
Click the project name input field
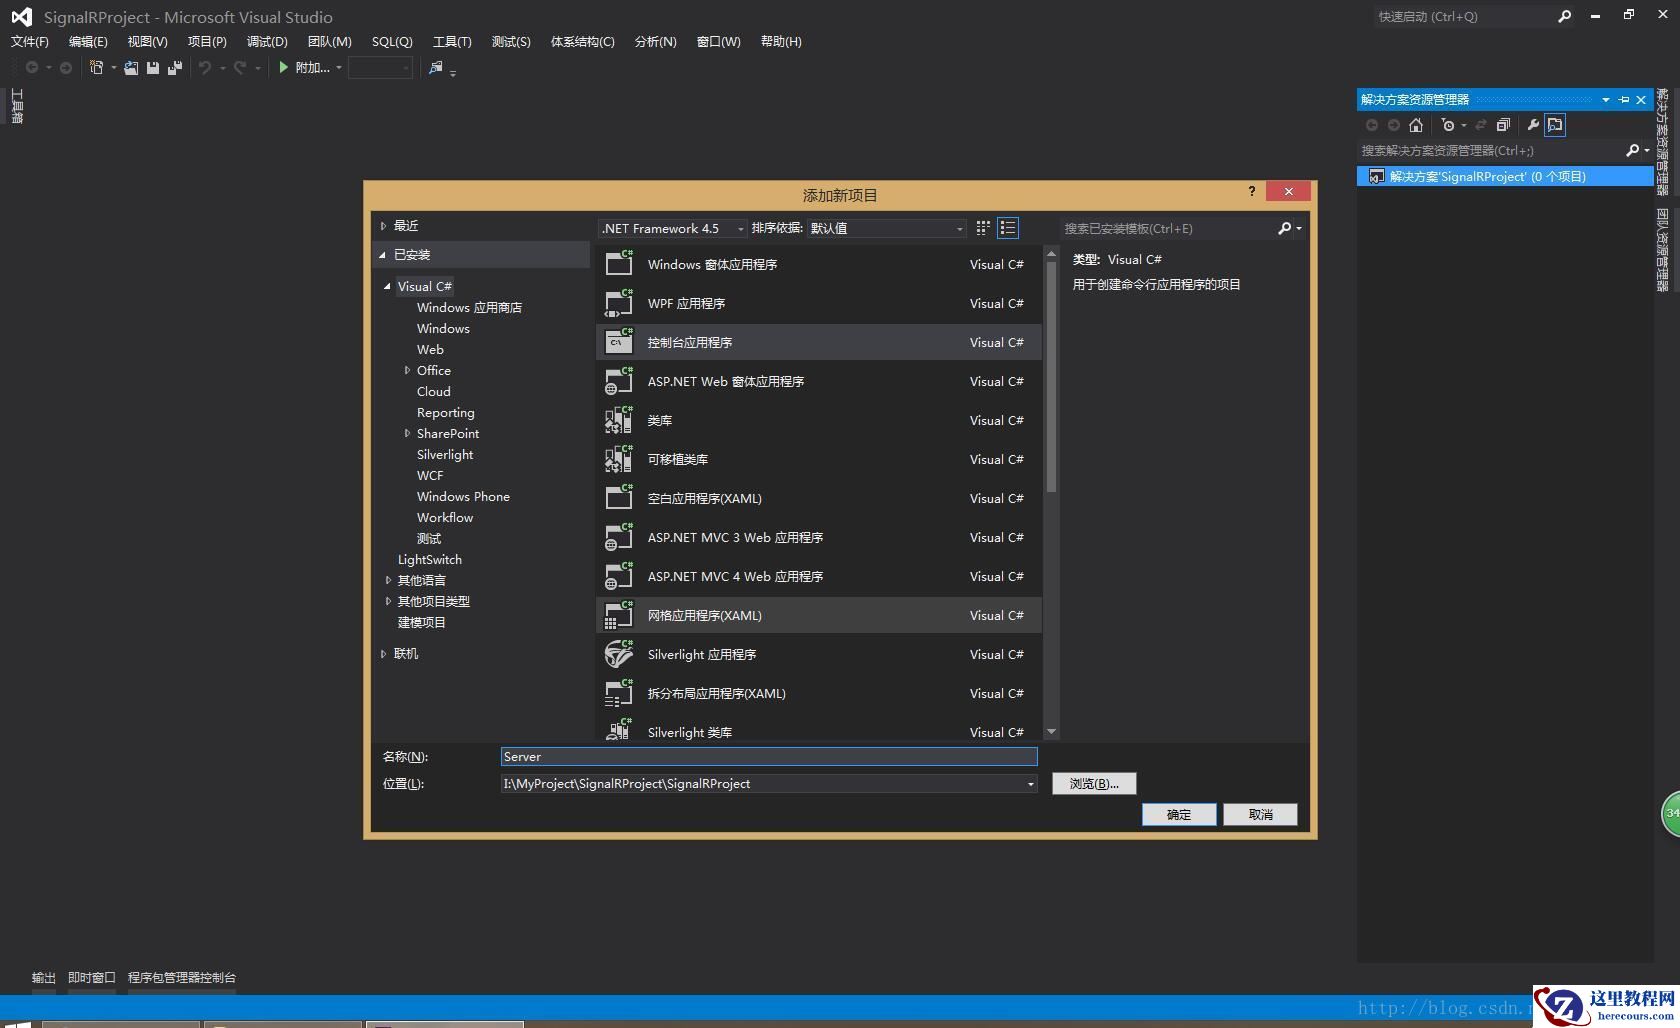pyautogui.click(x=768, y=757)
